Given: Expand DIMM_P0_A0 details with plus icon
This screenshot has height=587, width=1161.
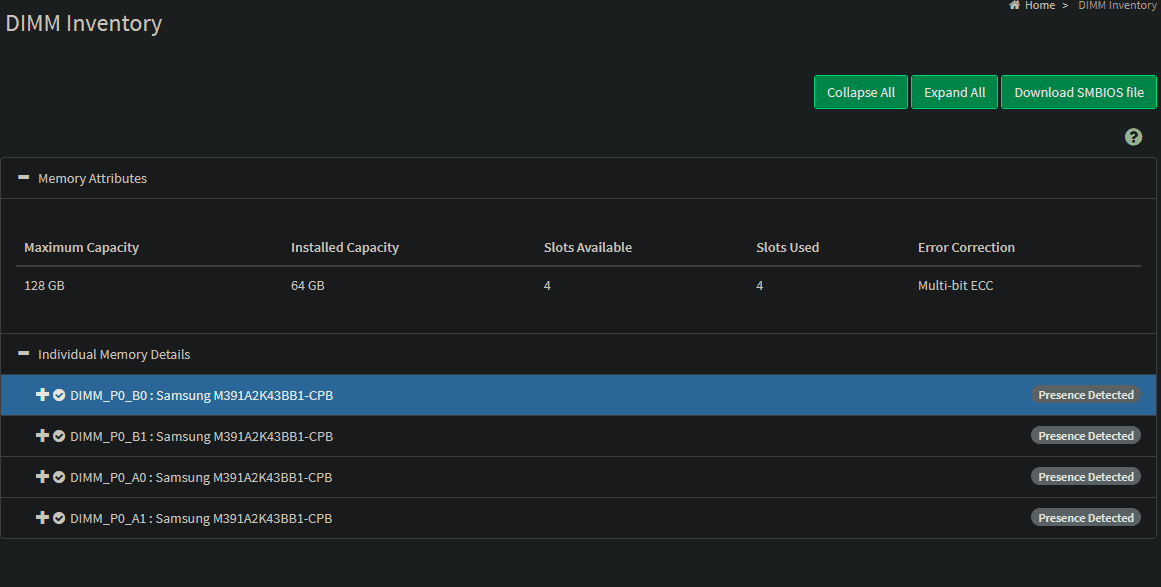Looking at the screenshot, I should pyautogui.click(x=42, y=477).
